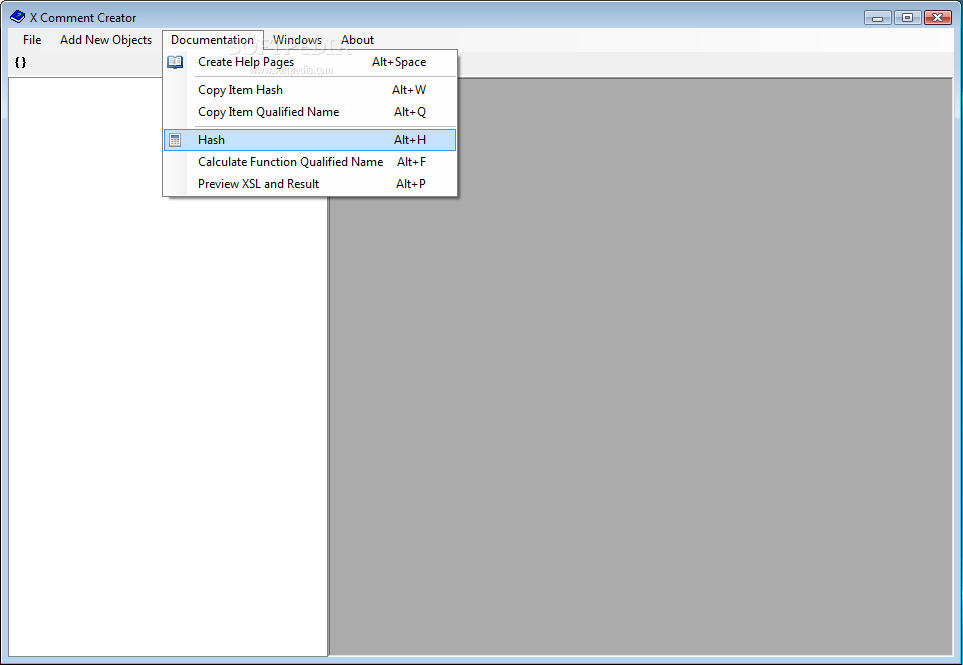963x665 pixels.
Task: Choose Calculate Function Qualified Name
Action: pyautogui.click(x=310, y=162)
